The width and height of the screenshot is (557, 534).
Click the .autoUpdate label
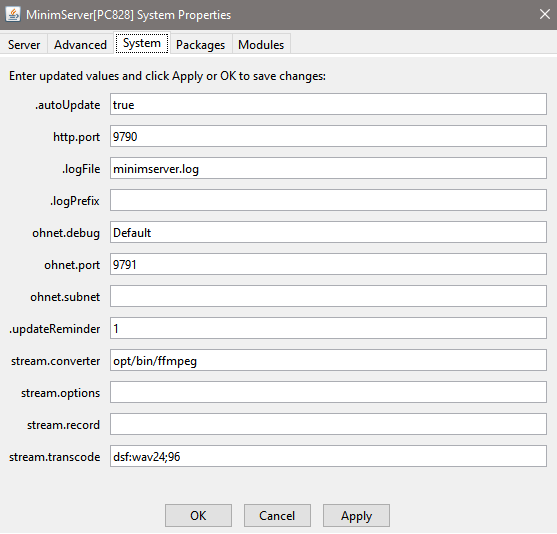point(67,105)
